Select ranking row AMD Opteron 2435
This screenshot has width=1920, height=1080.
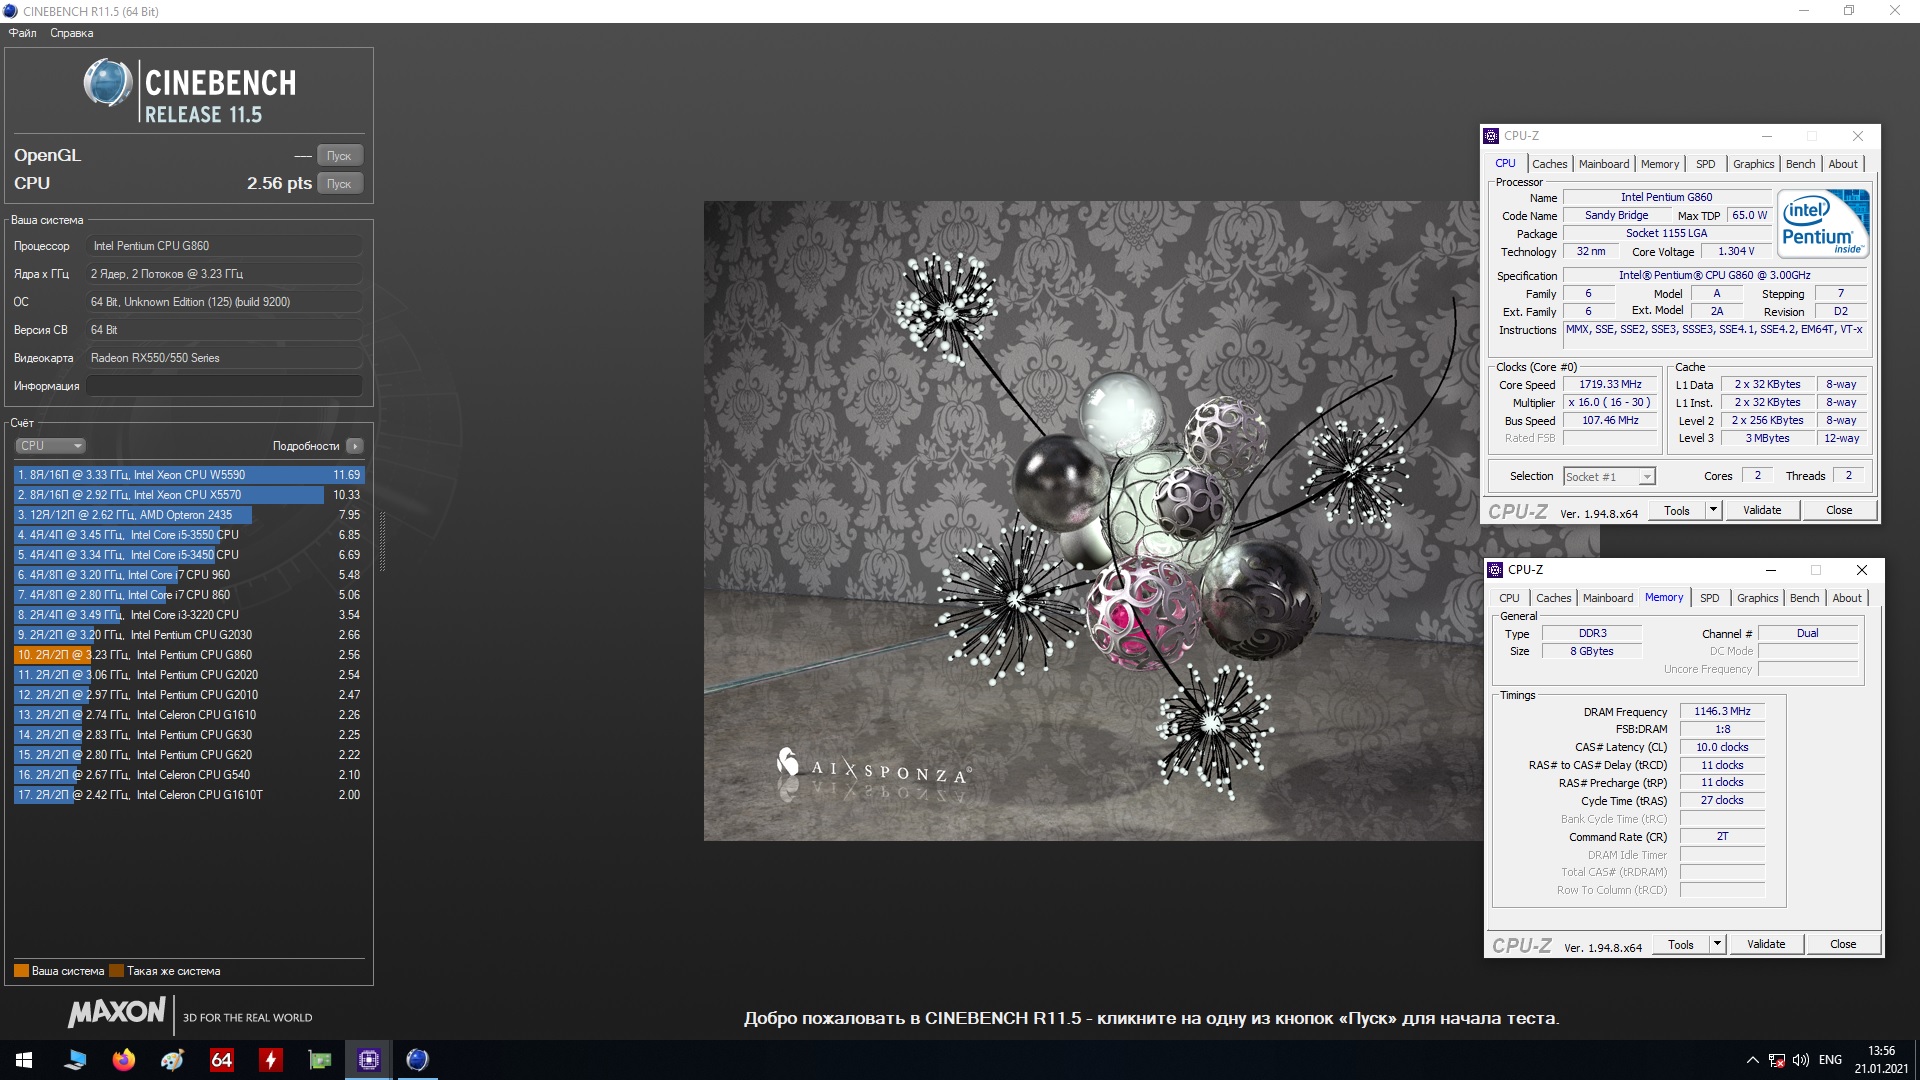point(189,515)
